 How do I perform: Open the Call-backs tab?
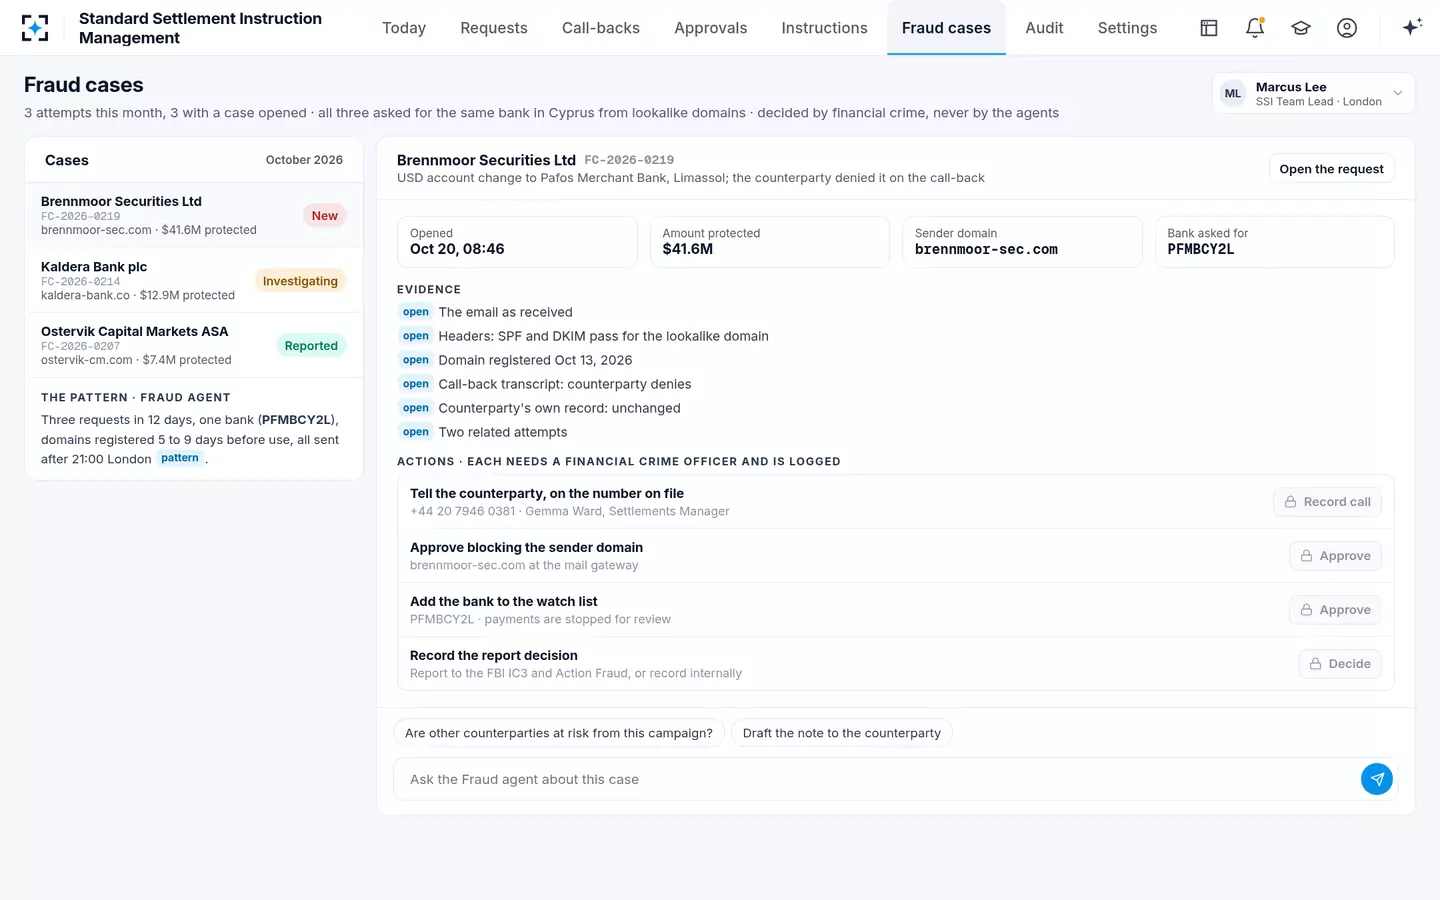601,28
